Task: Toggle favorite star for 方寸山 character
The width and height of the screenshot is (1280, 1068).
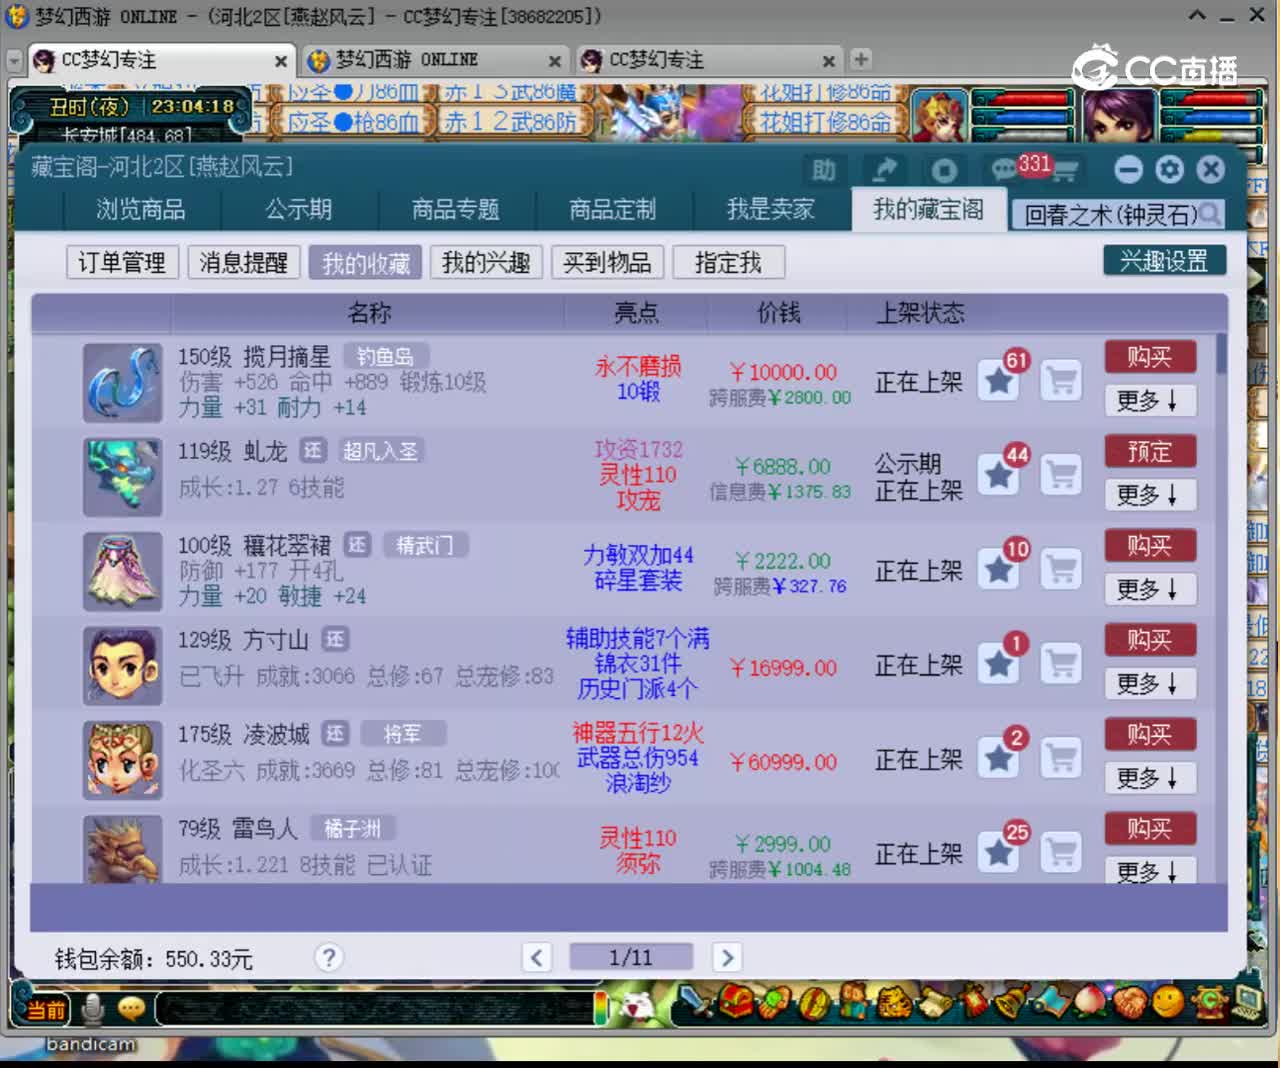Action: (x=999, y=663)
